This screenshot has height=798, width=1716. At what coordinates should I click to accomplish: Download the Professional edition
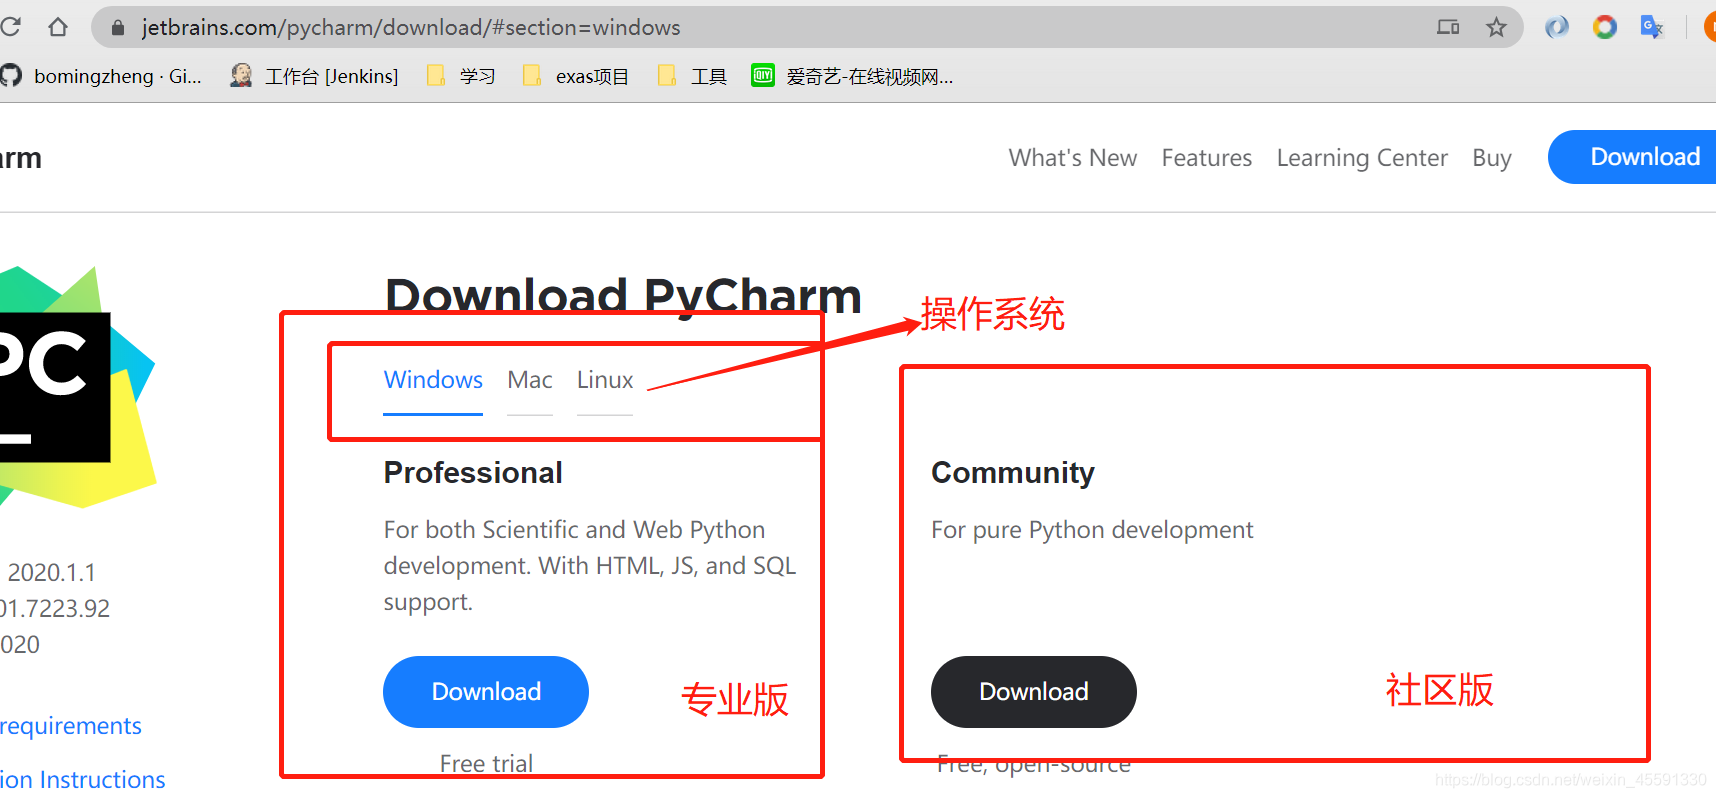[x=486, y=692]
